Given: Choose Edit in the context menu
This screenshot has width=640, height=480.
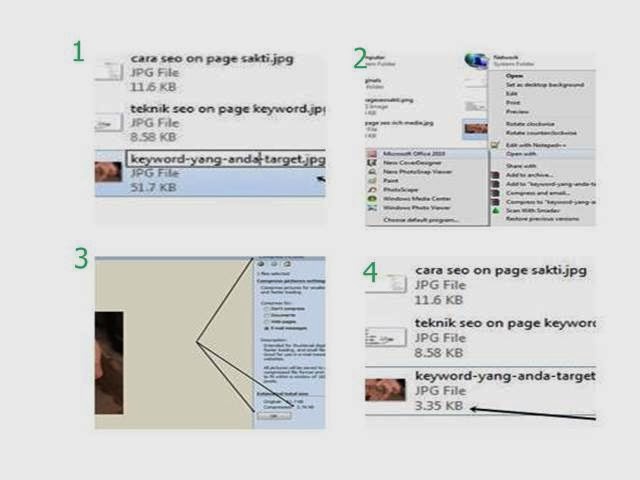Looking at the screenshot, I should [x=511, y=93].
